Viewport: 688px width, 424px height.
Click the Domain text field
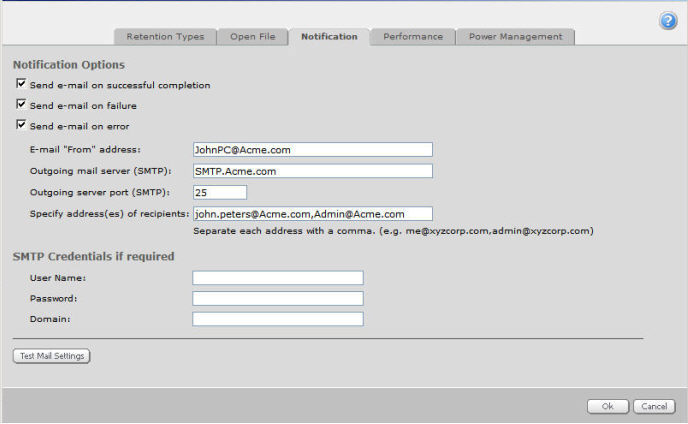tap(277, 320)
